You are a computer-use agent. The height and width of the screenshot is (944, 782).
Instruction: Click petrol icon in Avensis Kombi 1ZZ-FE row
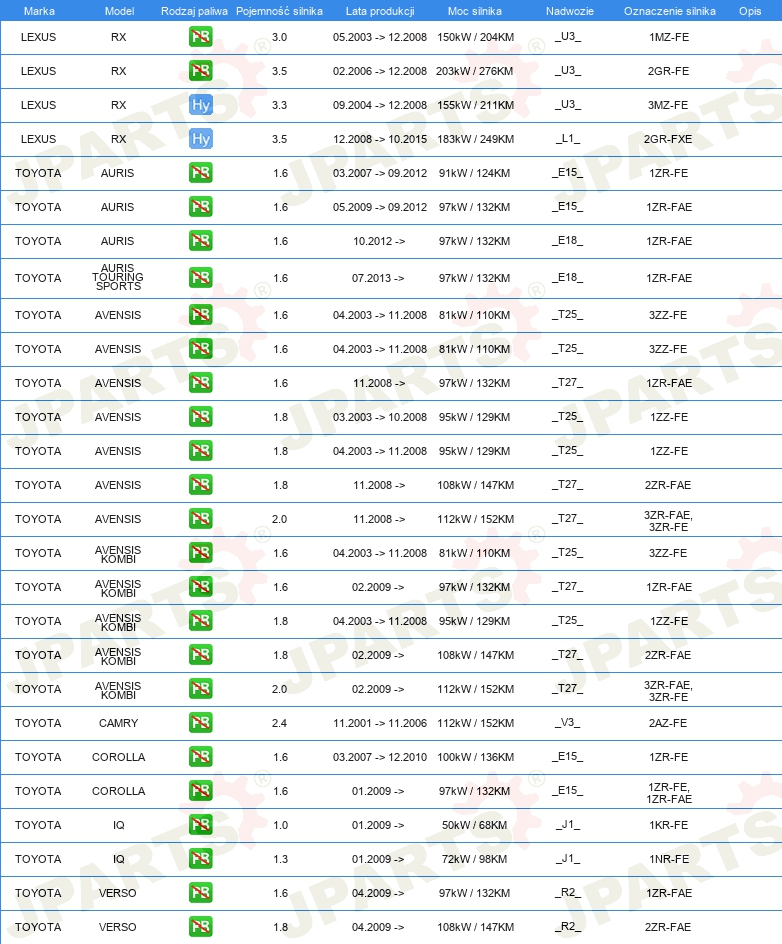pos(200,621)
